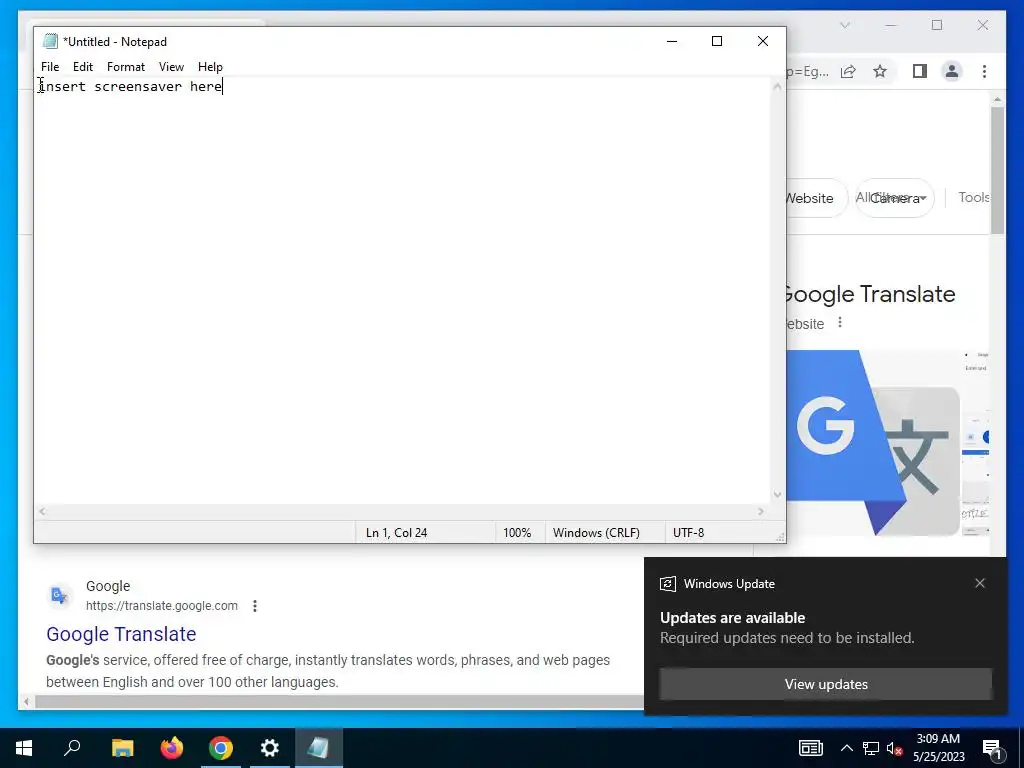
Task: Launch Firefox from taskbar
Action: (x=172, y=748)
